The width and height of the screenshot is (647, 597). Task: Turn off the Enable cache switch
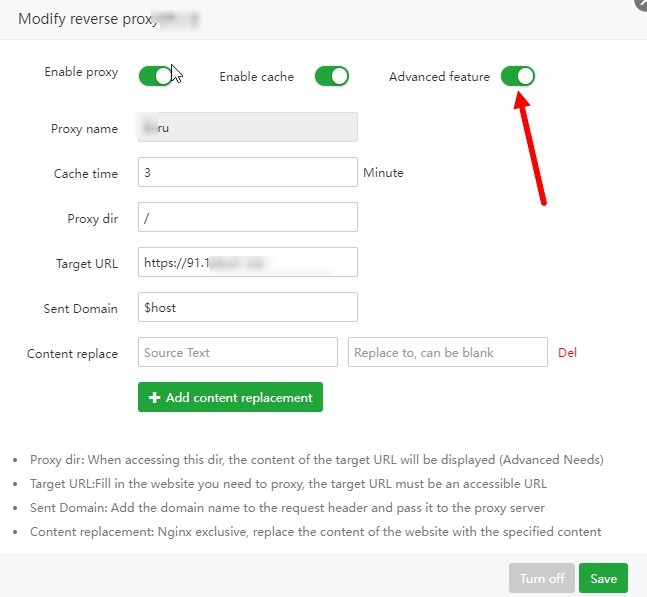[331, 76]
